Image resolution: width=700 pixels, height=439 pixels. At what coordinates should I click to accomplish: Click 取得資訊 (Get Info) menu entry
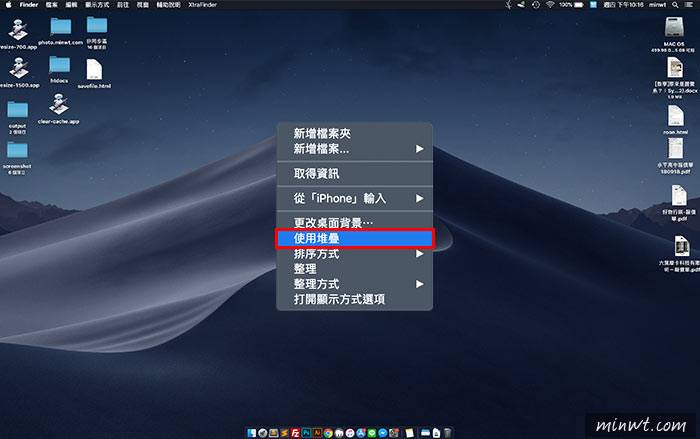[x=355, y=174]
